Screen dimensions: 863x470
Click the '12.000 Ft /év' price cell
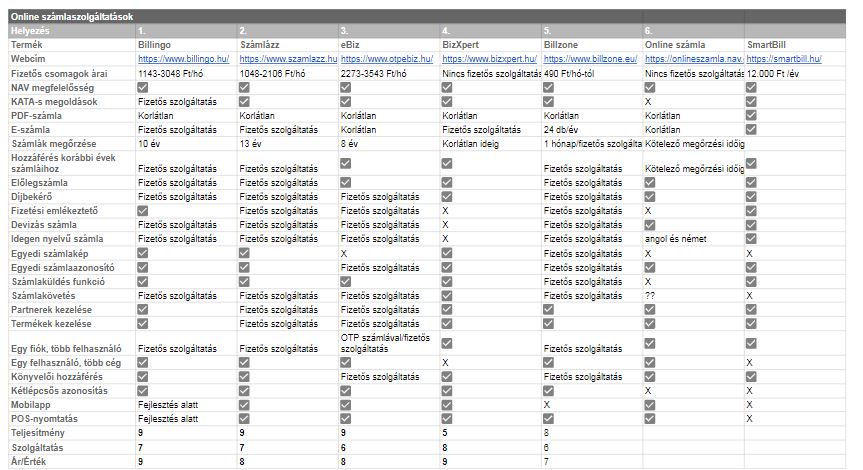click(779, 74)
